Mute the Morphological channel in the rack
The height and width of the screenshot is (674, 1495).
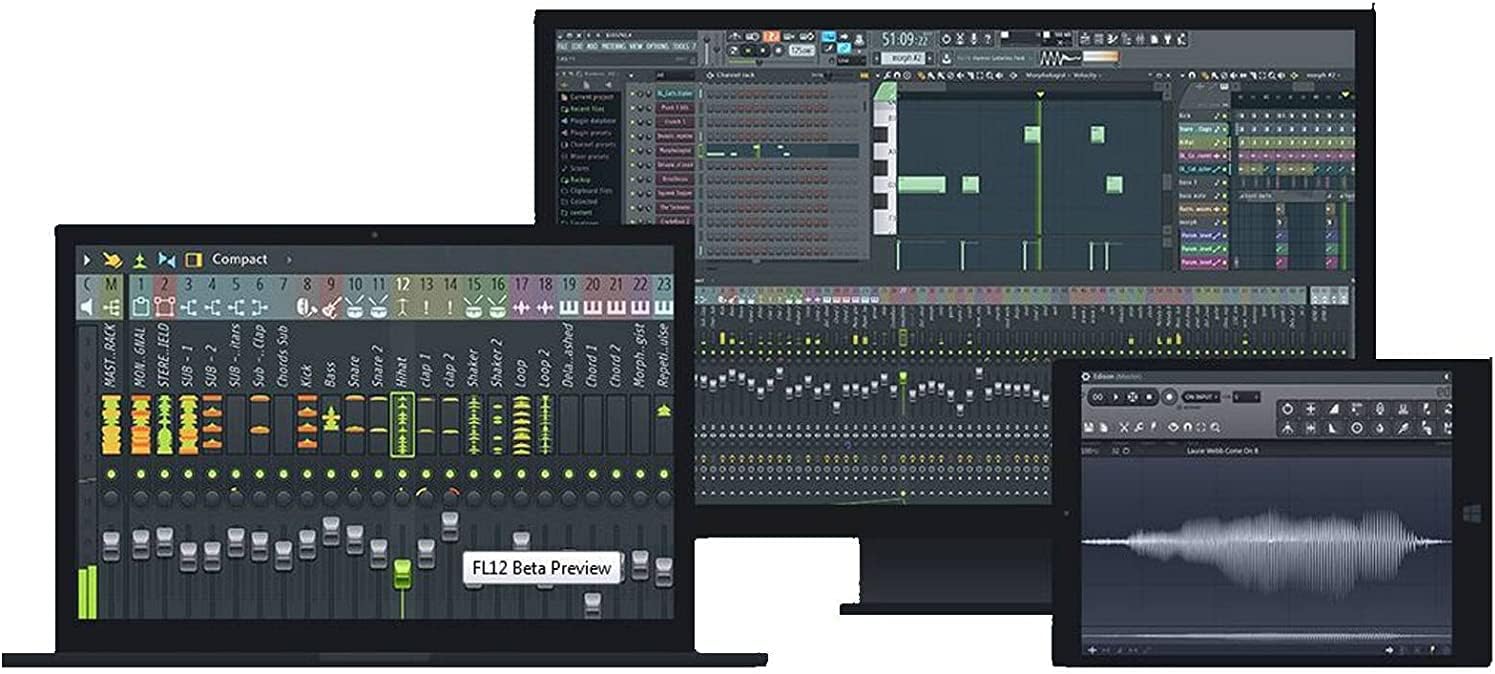click(x=632, y=151)
